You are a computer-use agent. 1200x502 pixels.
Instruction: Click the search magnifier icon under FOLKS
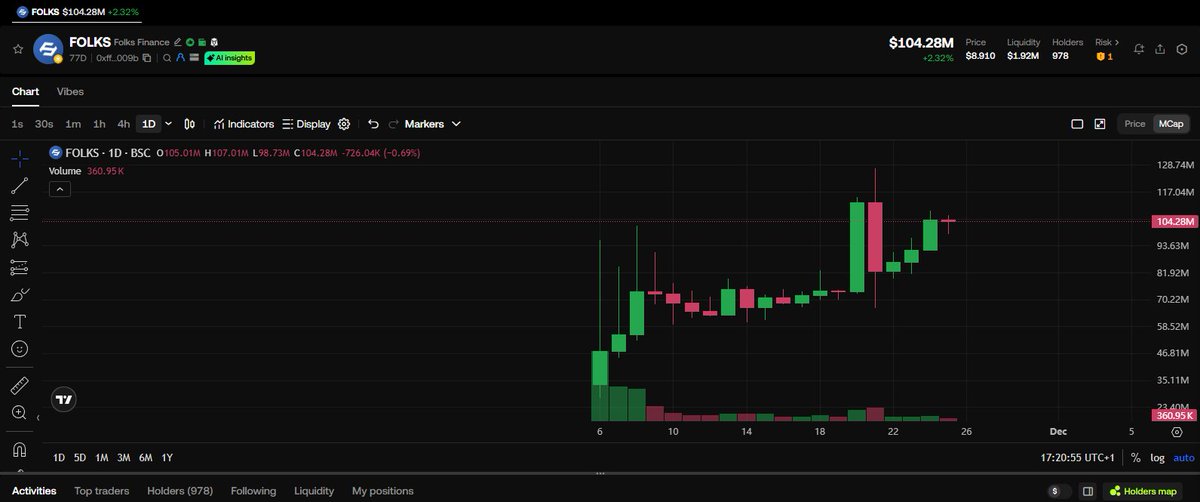[166, 58]
